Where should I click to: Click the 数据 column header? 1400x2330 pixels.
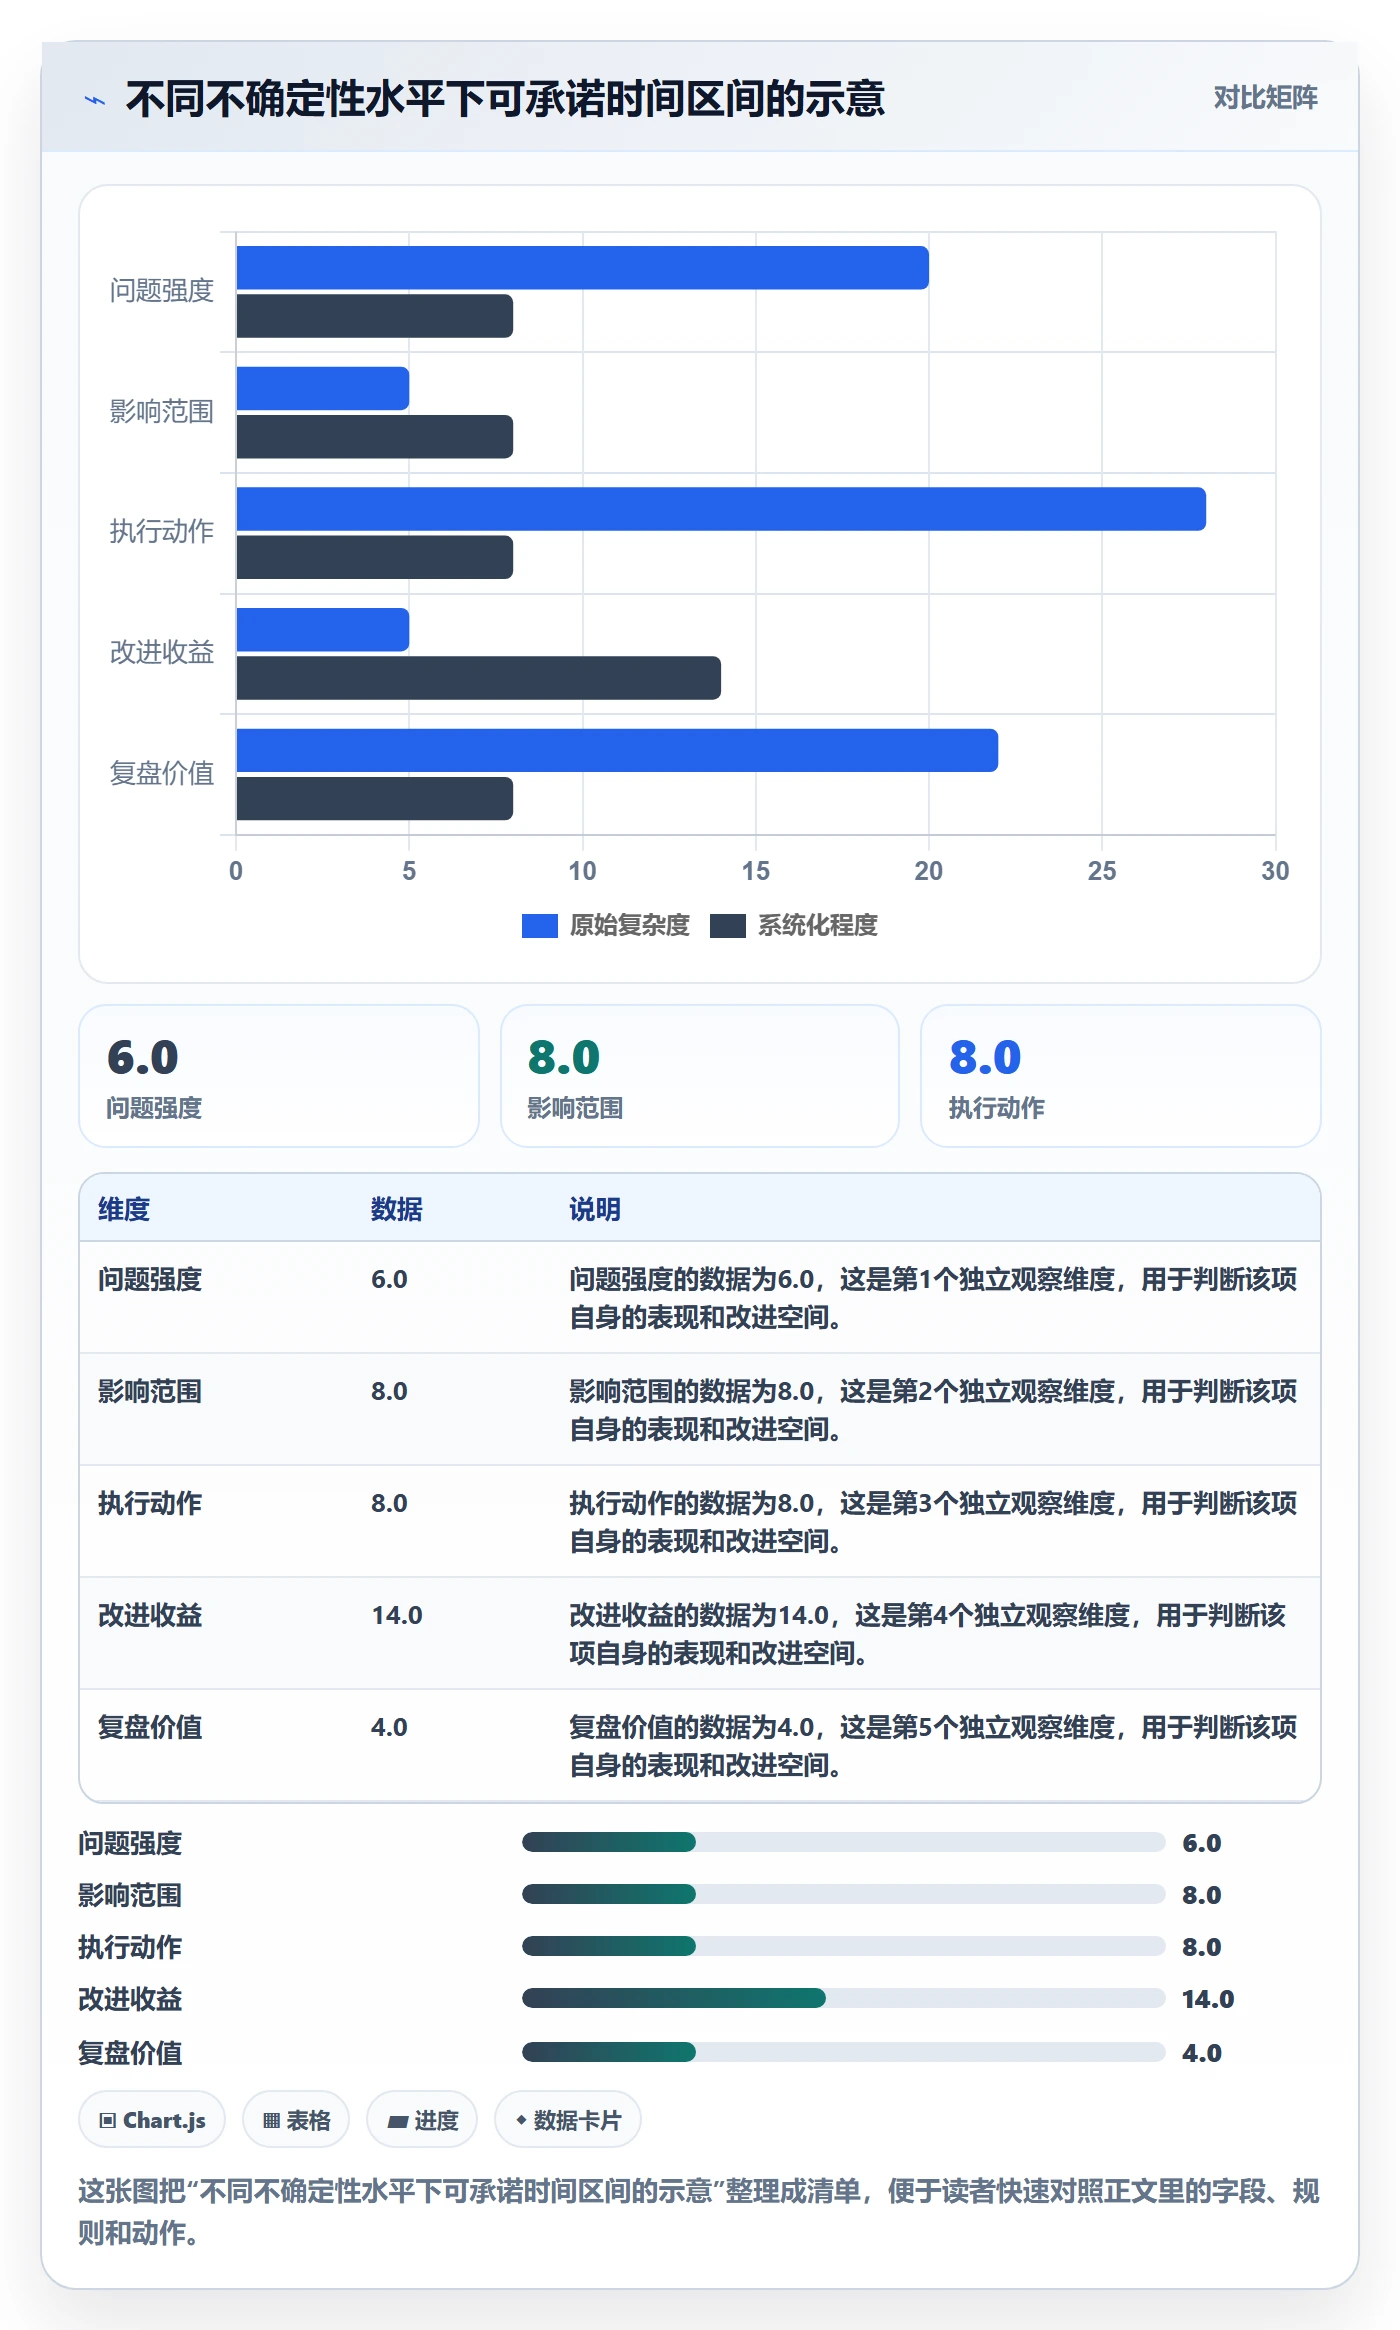tap(397, 1209)
